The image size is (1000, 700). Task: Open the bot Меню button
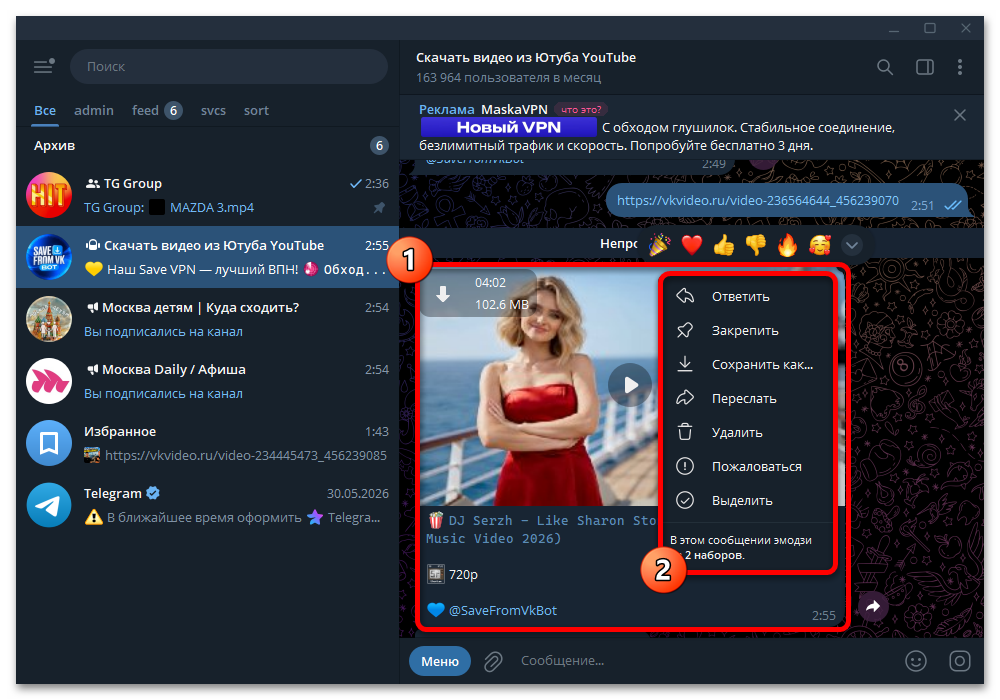pos(439,661)
